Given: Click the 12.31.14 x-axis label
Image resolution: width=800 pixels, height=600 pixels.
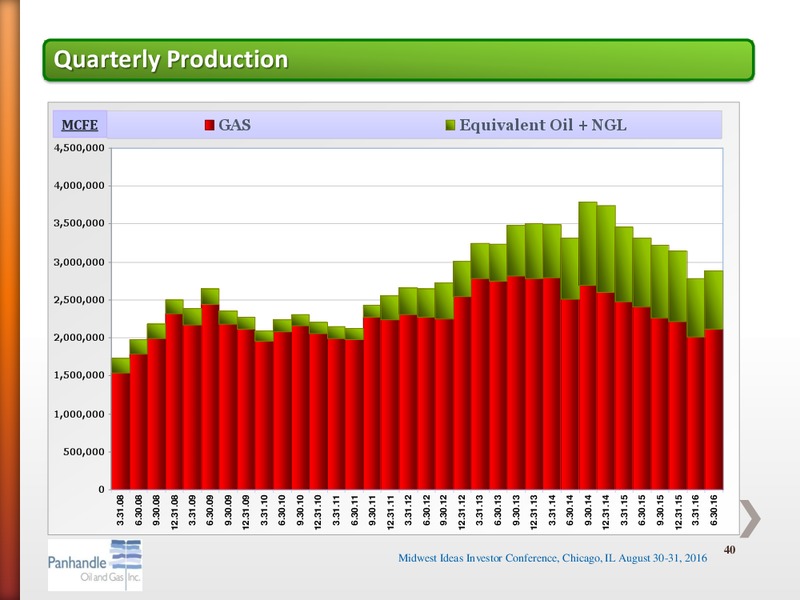Looking at the screenshot, I should point(606,512).
